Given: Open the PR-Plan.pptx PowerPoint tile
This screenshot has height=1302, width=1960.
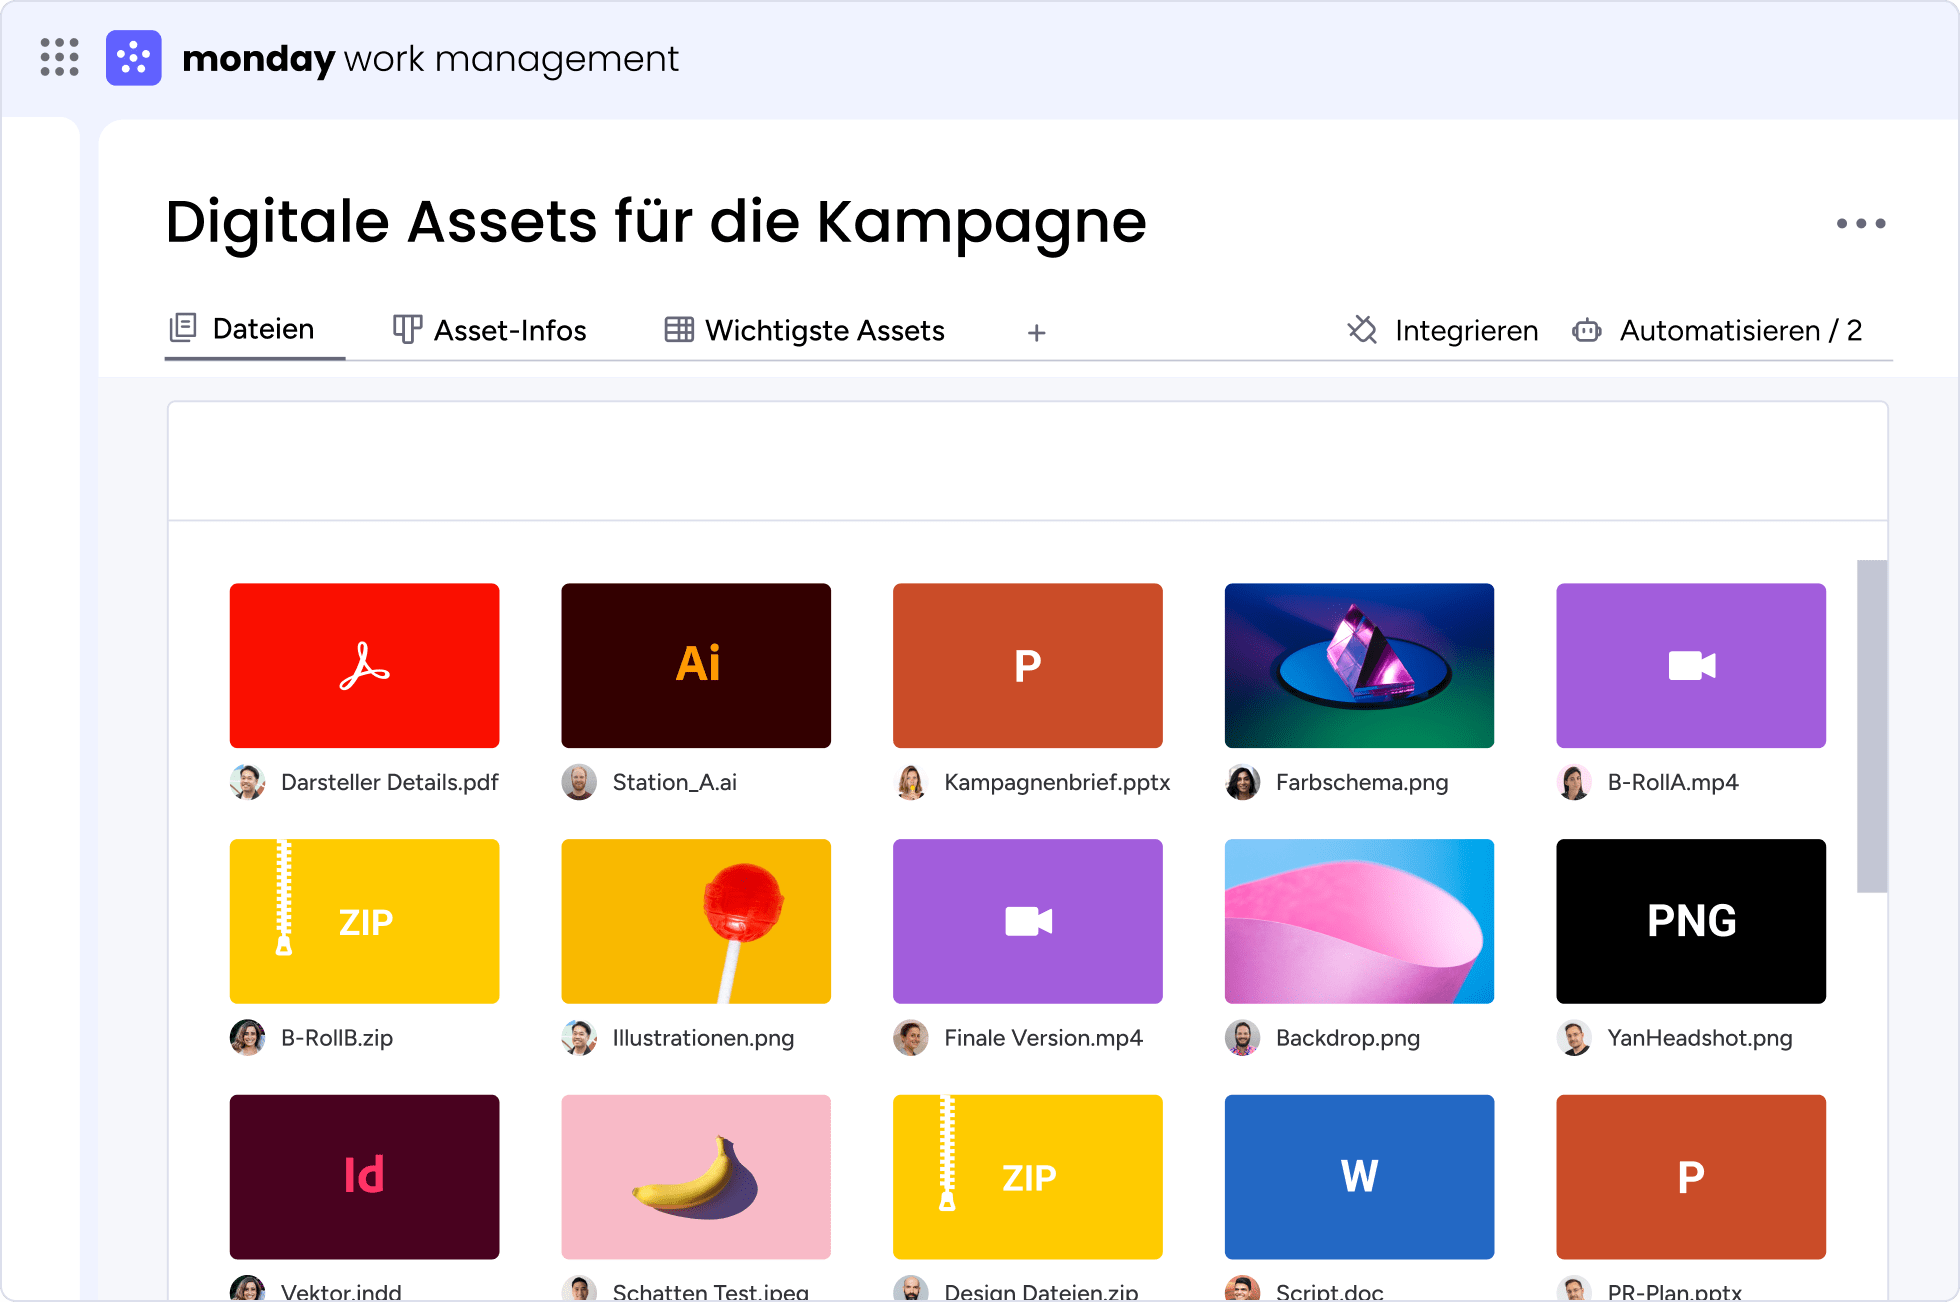Looking at the screenshot, I should pyautogui.click(x=1691, y=1177).
